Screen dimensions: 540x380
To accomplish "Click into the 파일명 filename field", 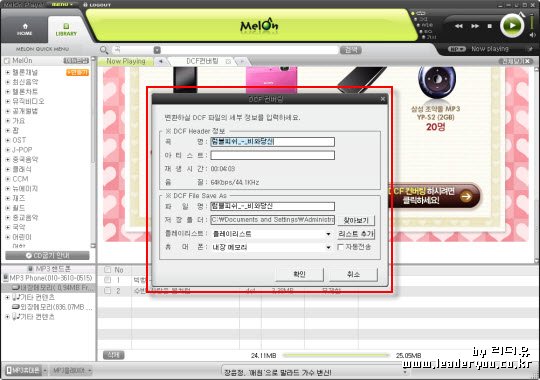I will [x=272, y=206].
